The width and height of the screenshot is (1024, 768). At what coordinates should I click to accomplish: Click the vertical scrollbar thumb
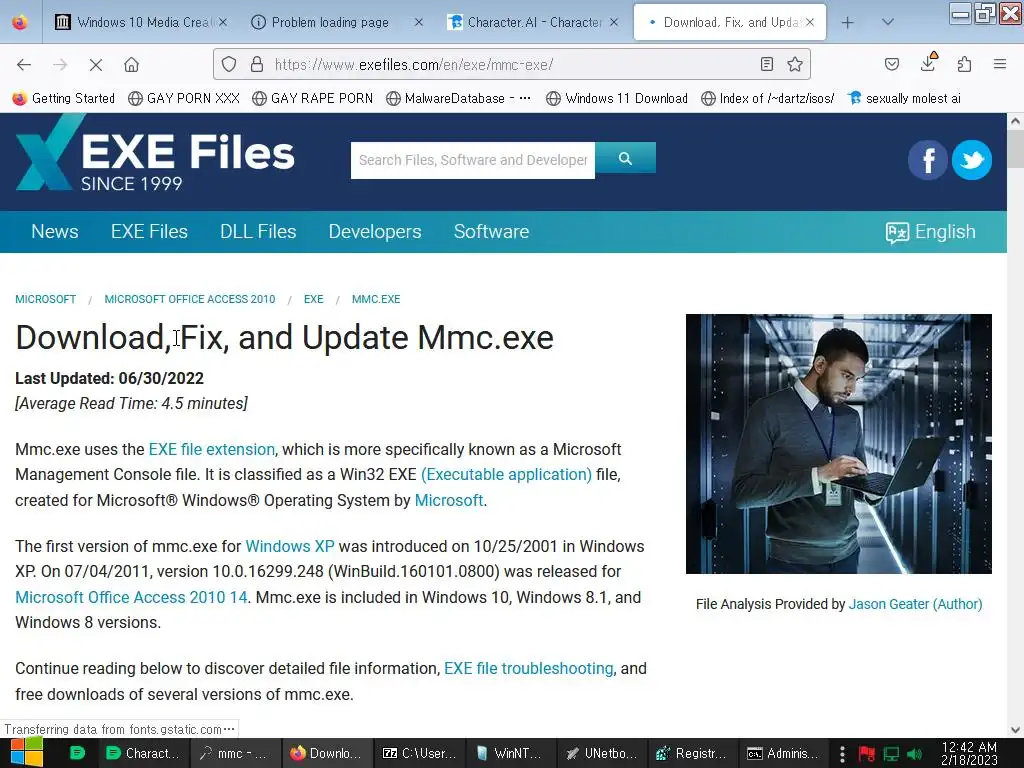point(1015,149)
